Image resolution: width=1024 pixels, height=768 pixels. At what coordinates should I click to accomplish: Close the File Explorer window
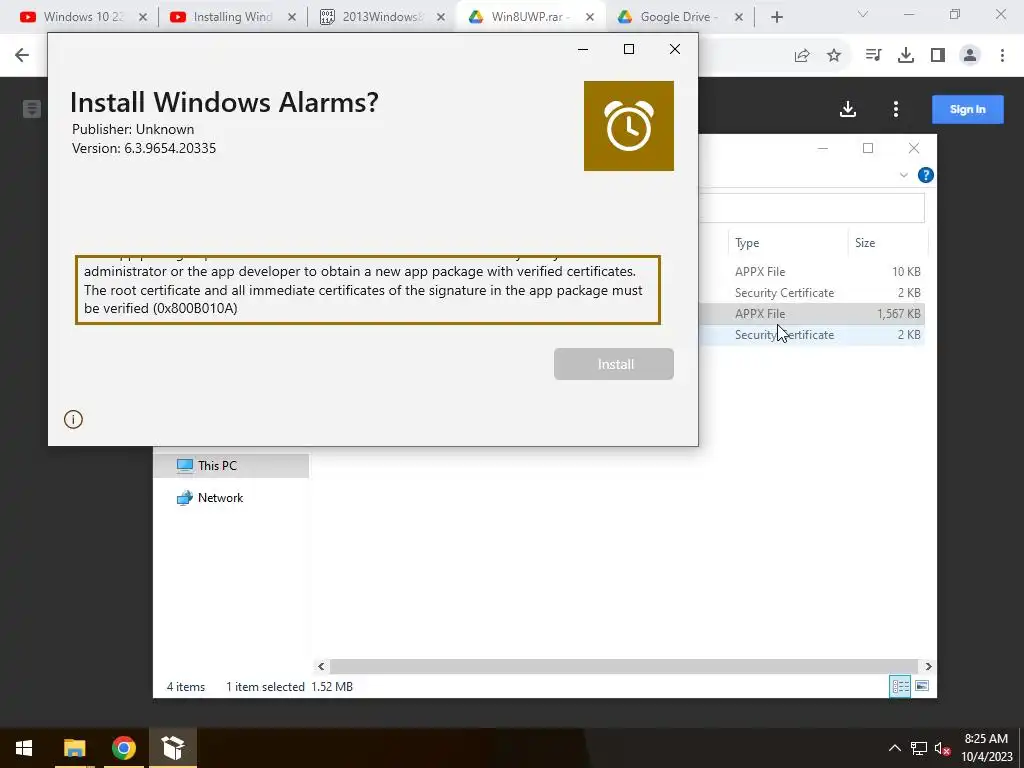(x=914, y=148)
